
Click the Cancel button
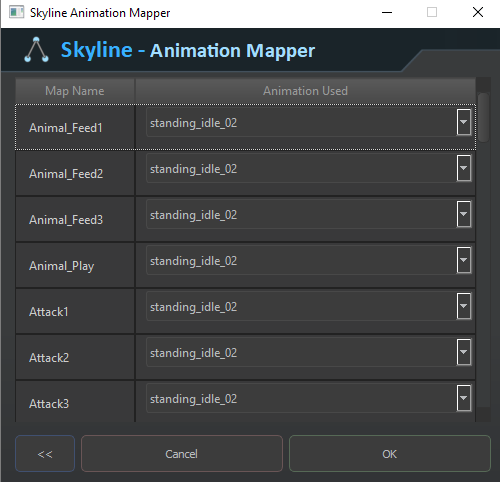click(182, 454)
